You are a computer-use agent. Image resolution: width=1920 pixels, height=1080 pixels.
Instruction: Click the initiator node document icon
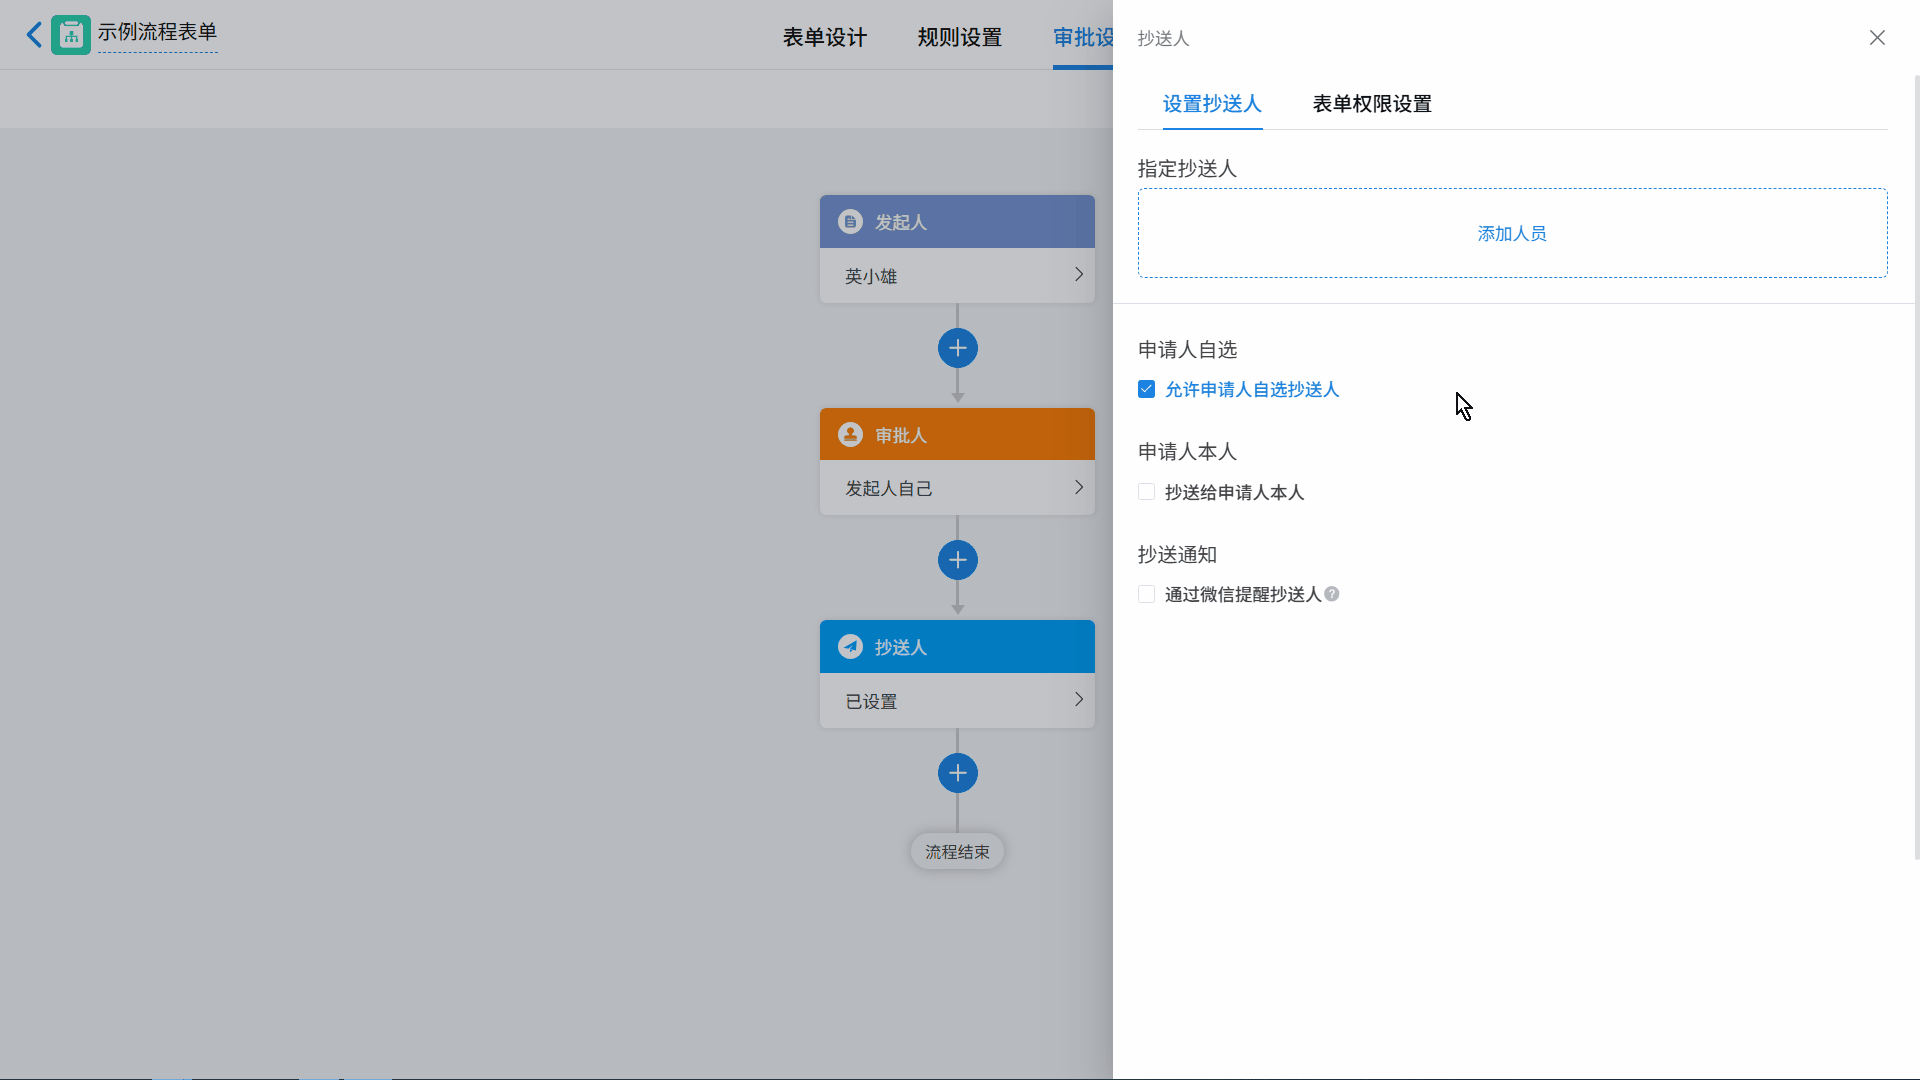click(x=850, y=222)
